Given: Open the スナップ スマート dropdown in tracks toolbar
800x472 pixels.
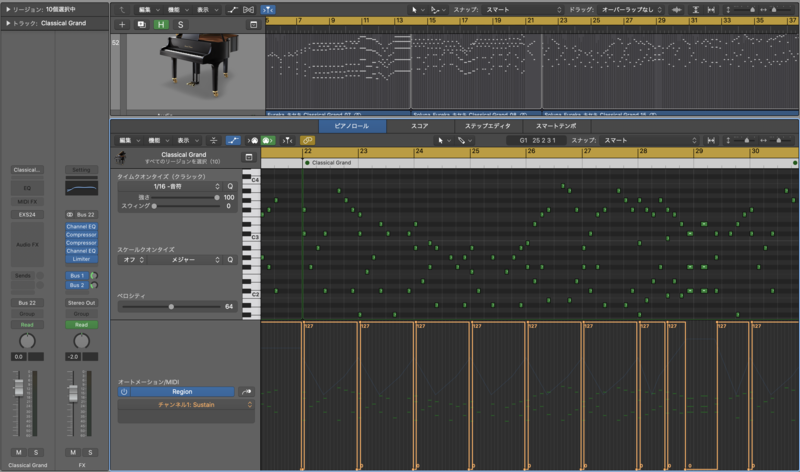Looking at the screenshot, I should [x=522, y=10].
